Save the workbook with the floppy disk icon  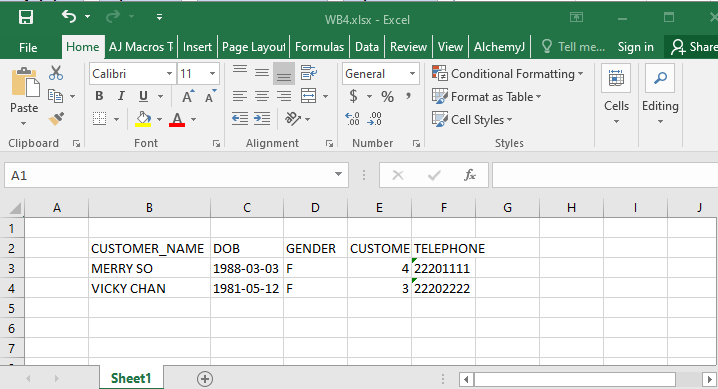click(x=26, y=17)
